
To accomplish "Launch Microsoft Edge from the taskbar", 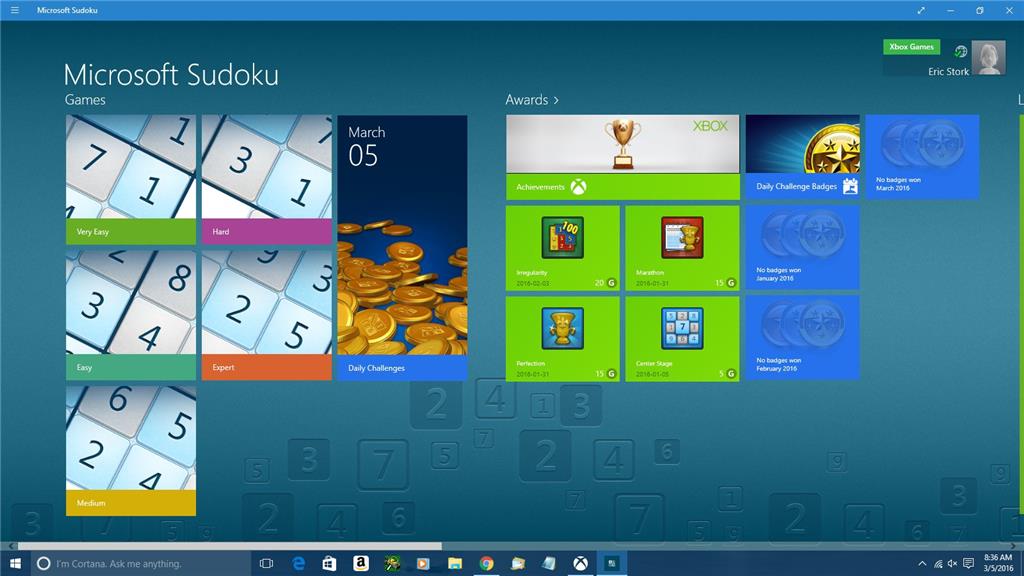I will click(x=298, y=563).
